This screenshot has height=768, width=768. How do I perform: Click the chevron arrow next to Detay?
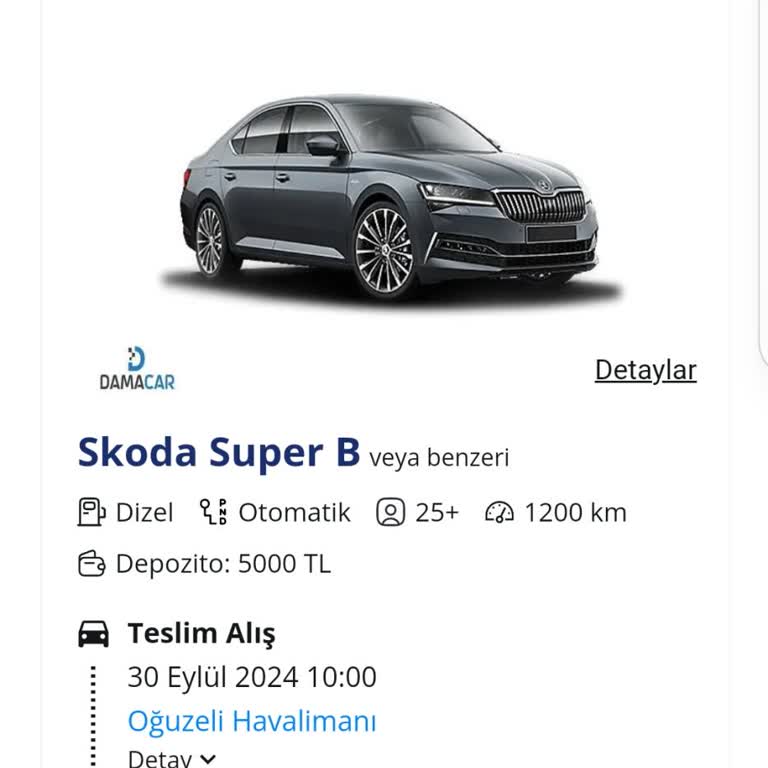tap(208, 759)
